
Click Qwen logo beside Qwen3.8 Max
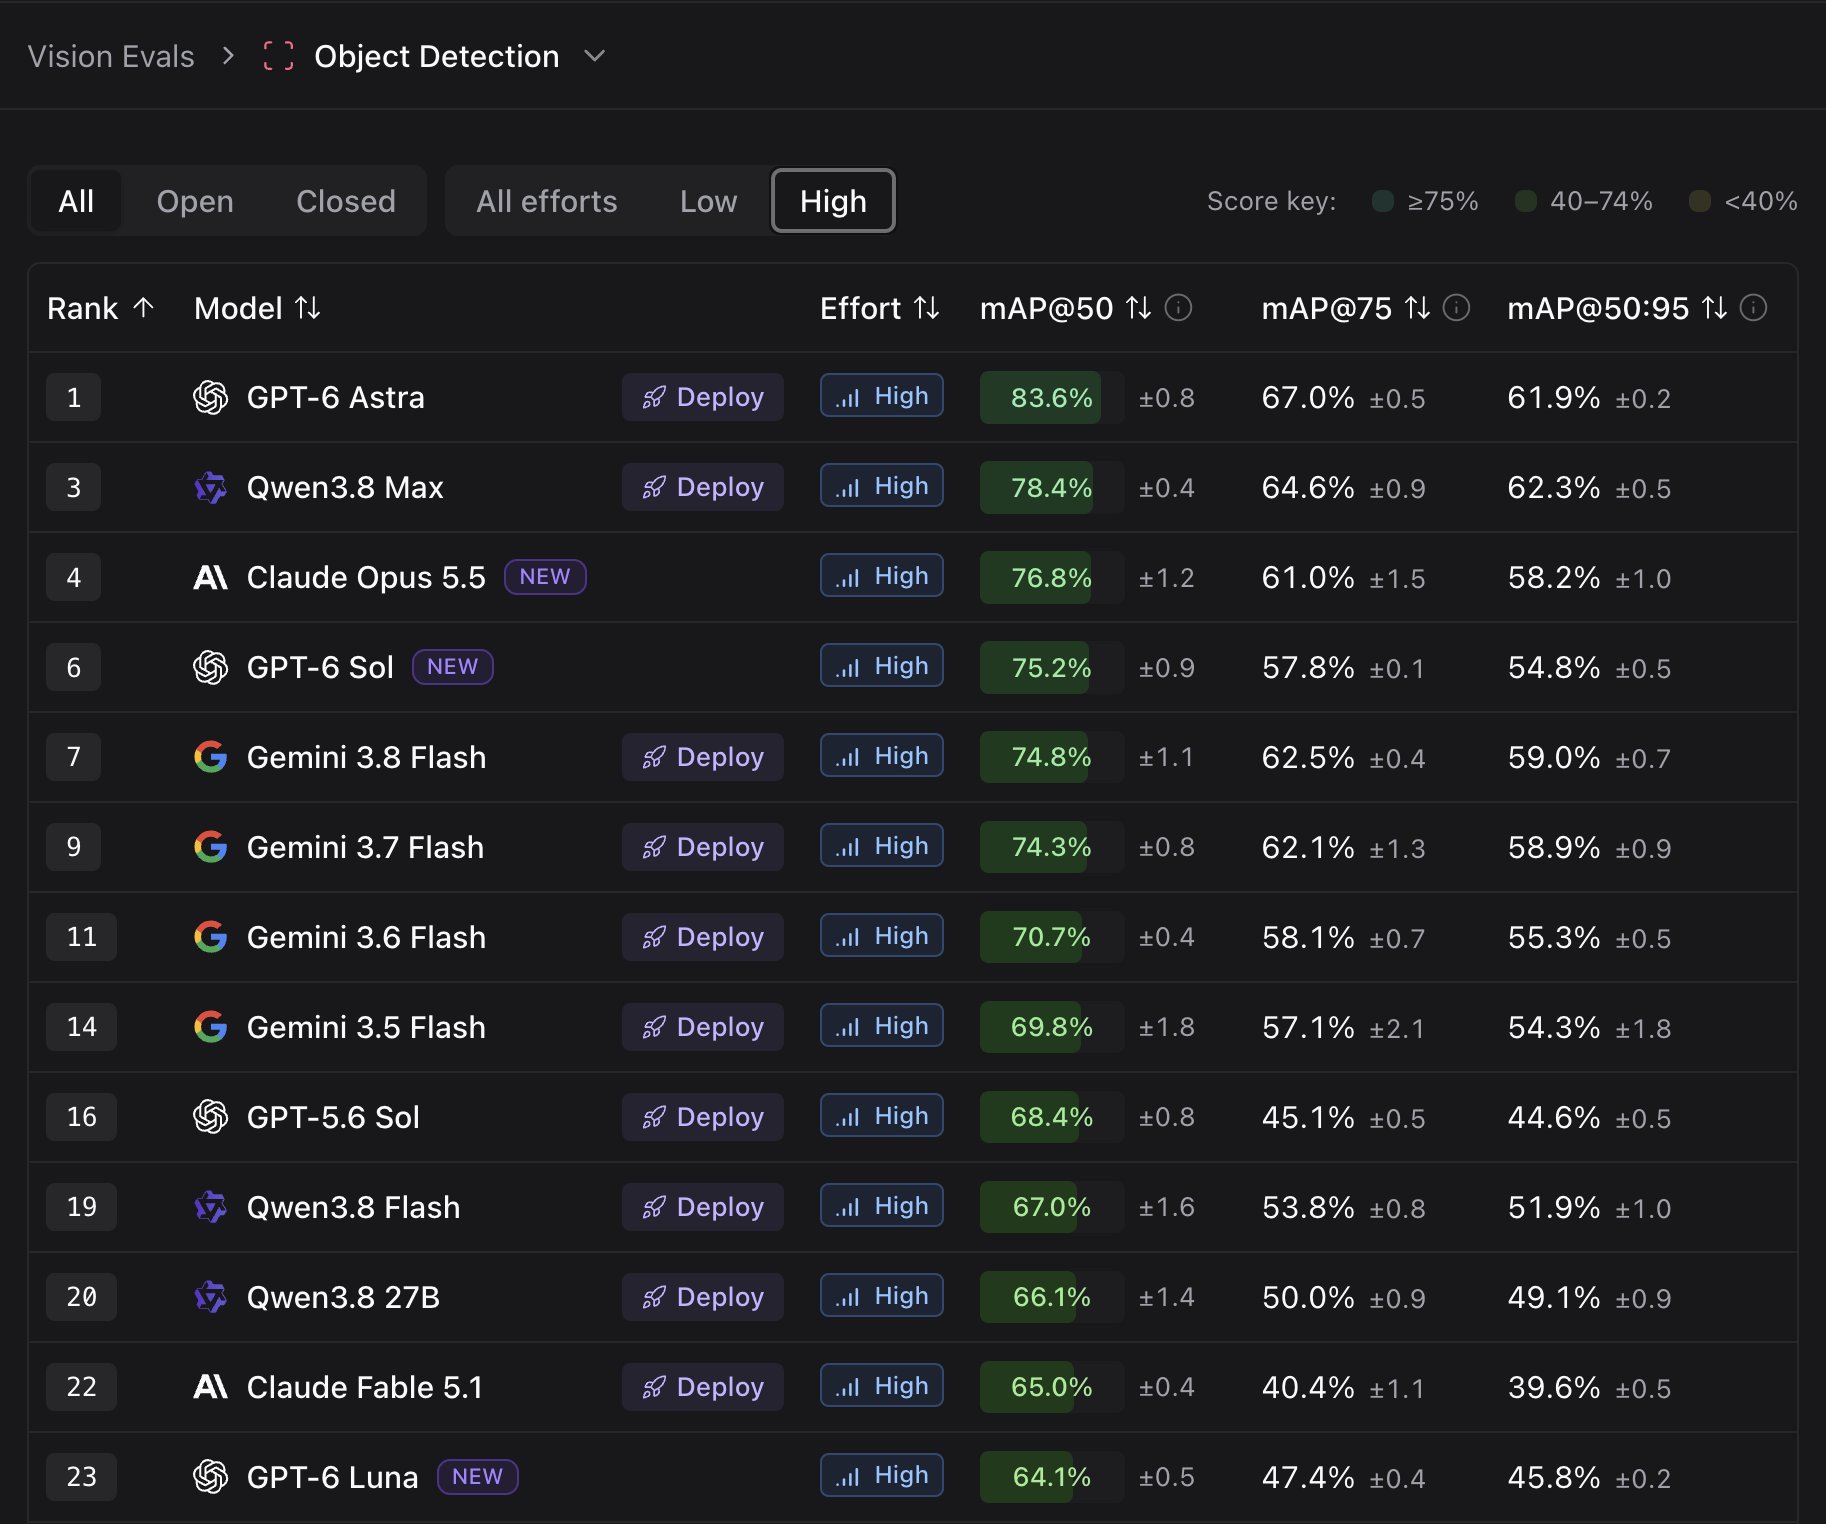coord(210,487)
